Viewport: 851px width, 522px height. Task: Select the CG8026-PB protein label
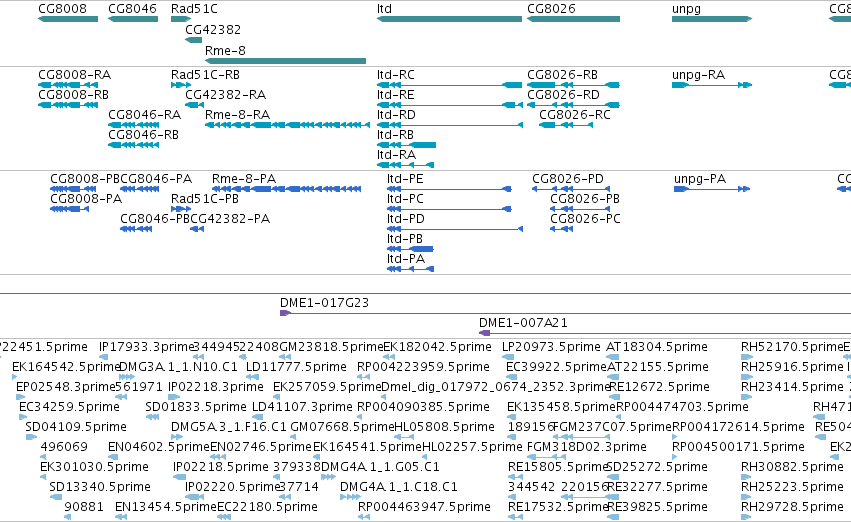(585, 199)
